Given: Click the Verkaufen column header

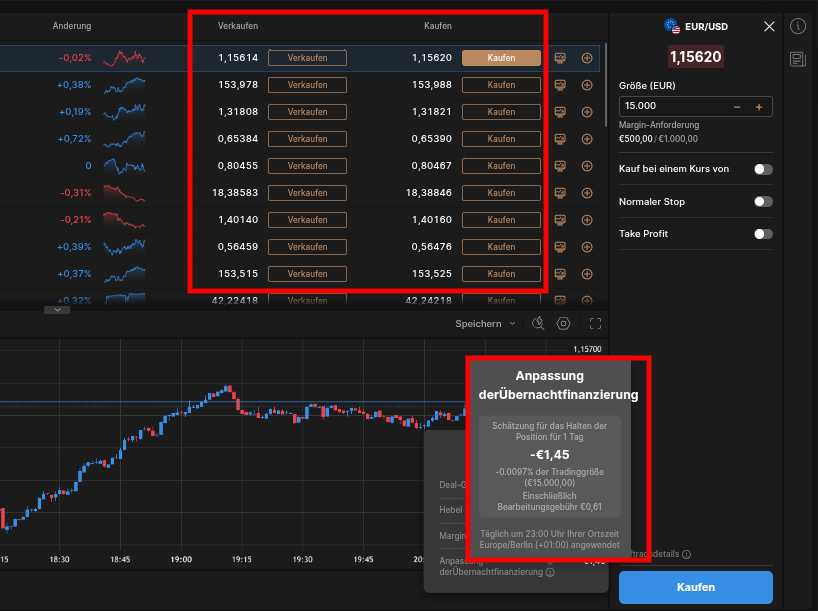Looking at the screenshot, I should point(238,25).
